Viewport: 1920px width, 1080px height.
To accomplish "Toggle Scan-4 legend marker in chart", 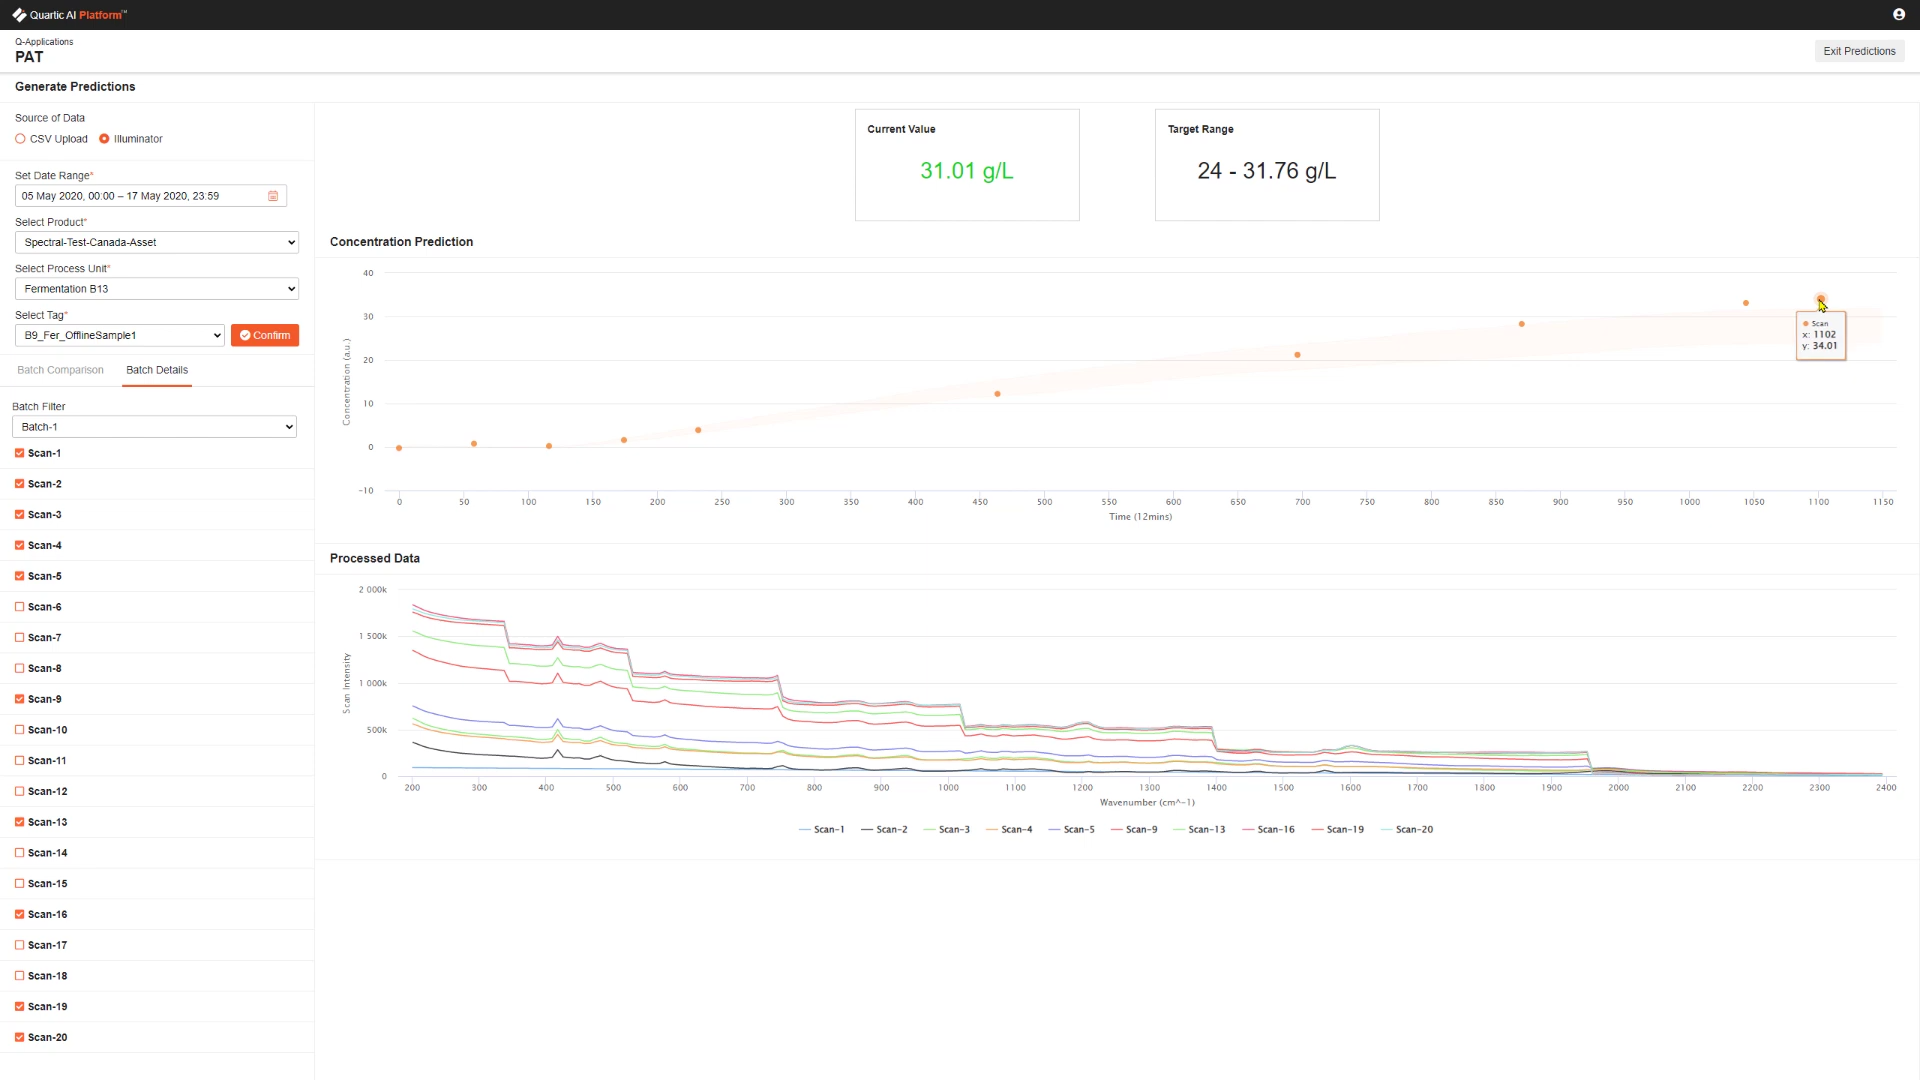I will pyautogui.click(x=992, y=829).
